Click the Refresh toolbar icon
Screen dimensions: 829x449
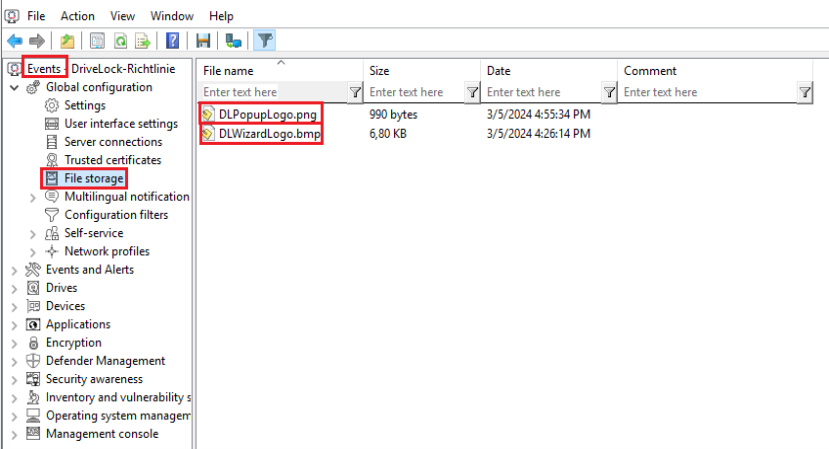coord(121,41)
